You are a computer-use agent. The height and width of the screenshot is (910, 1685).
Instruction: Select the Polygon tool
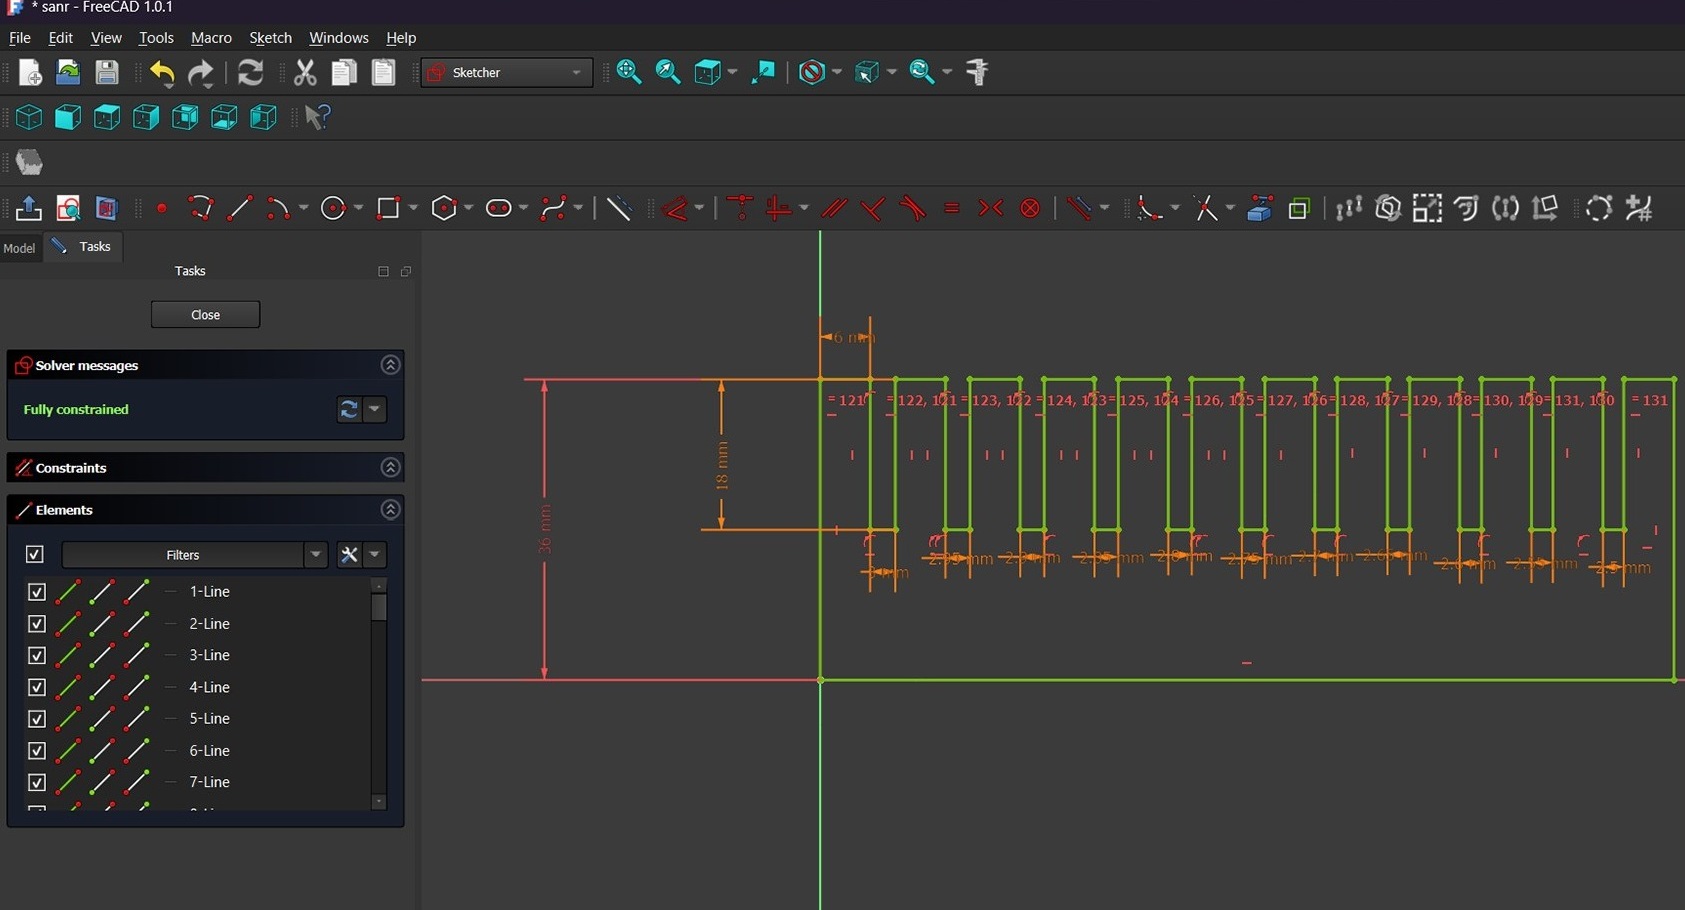coord(444,208)
